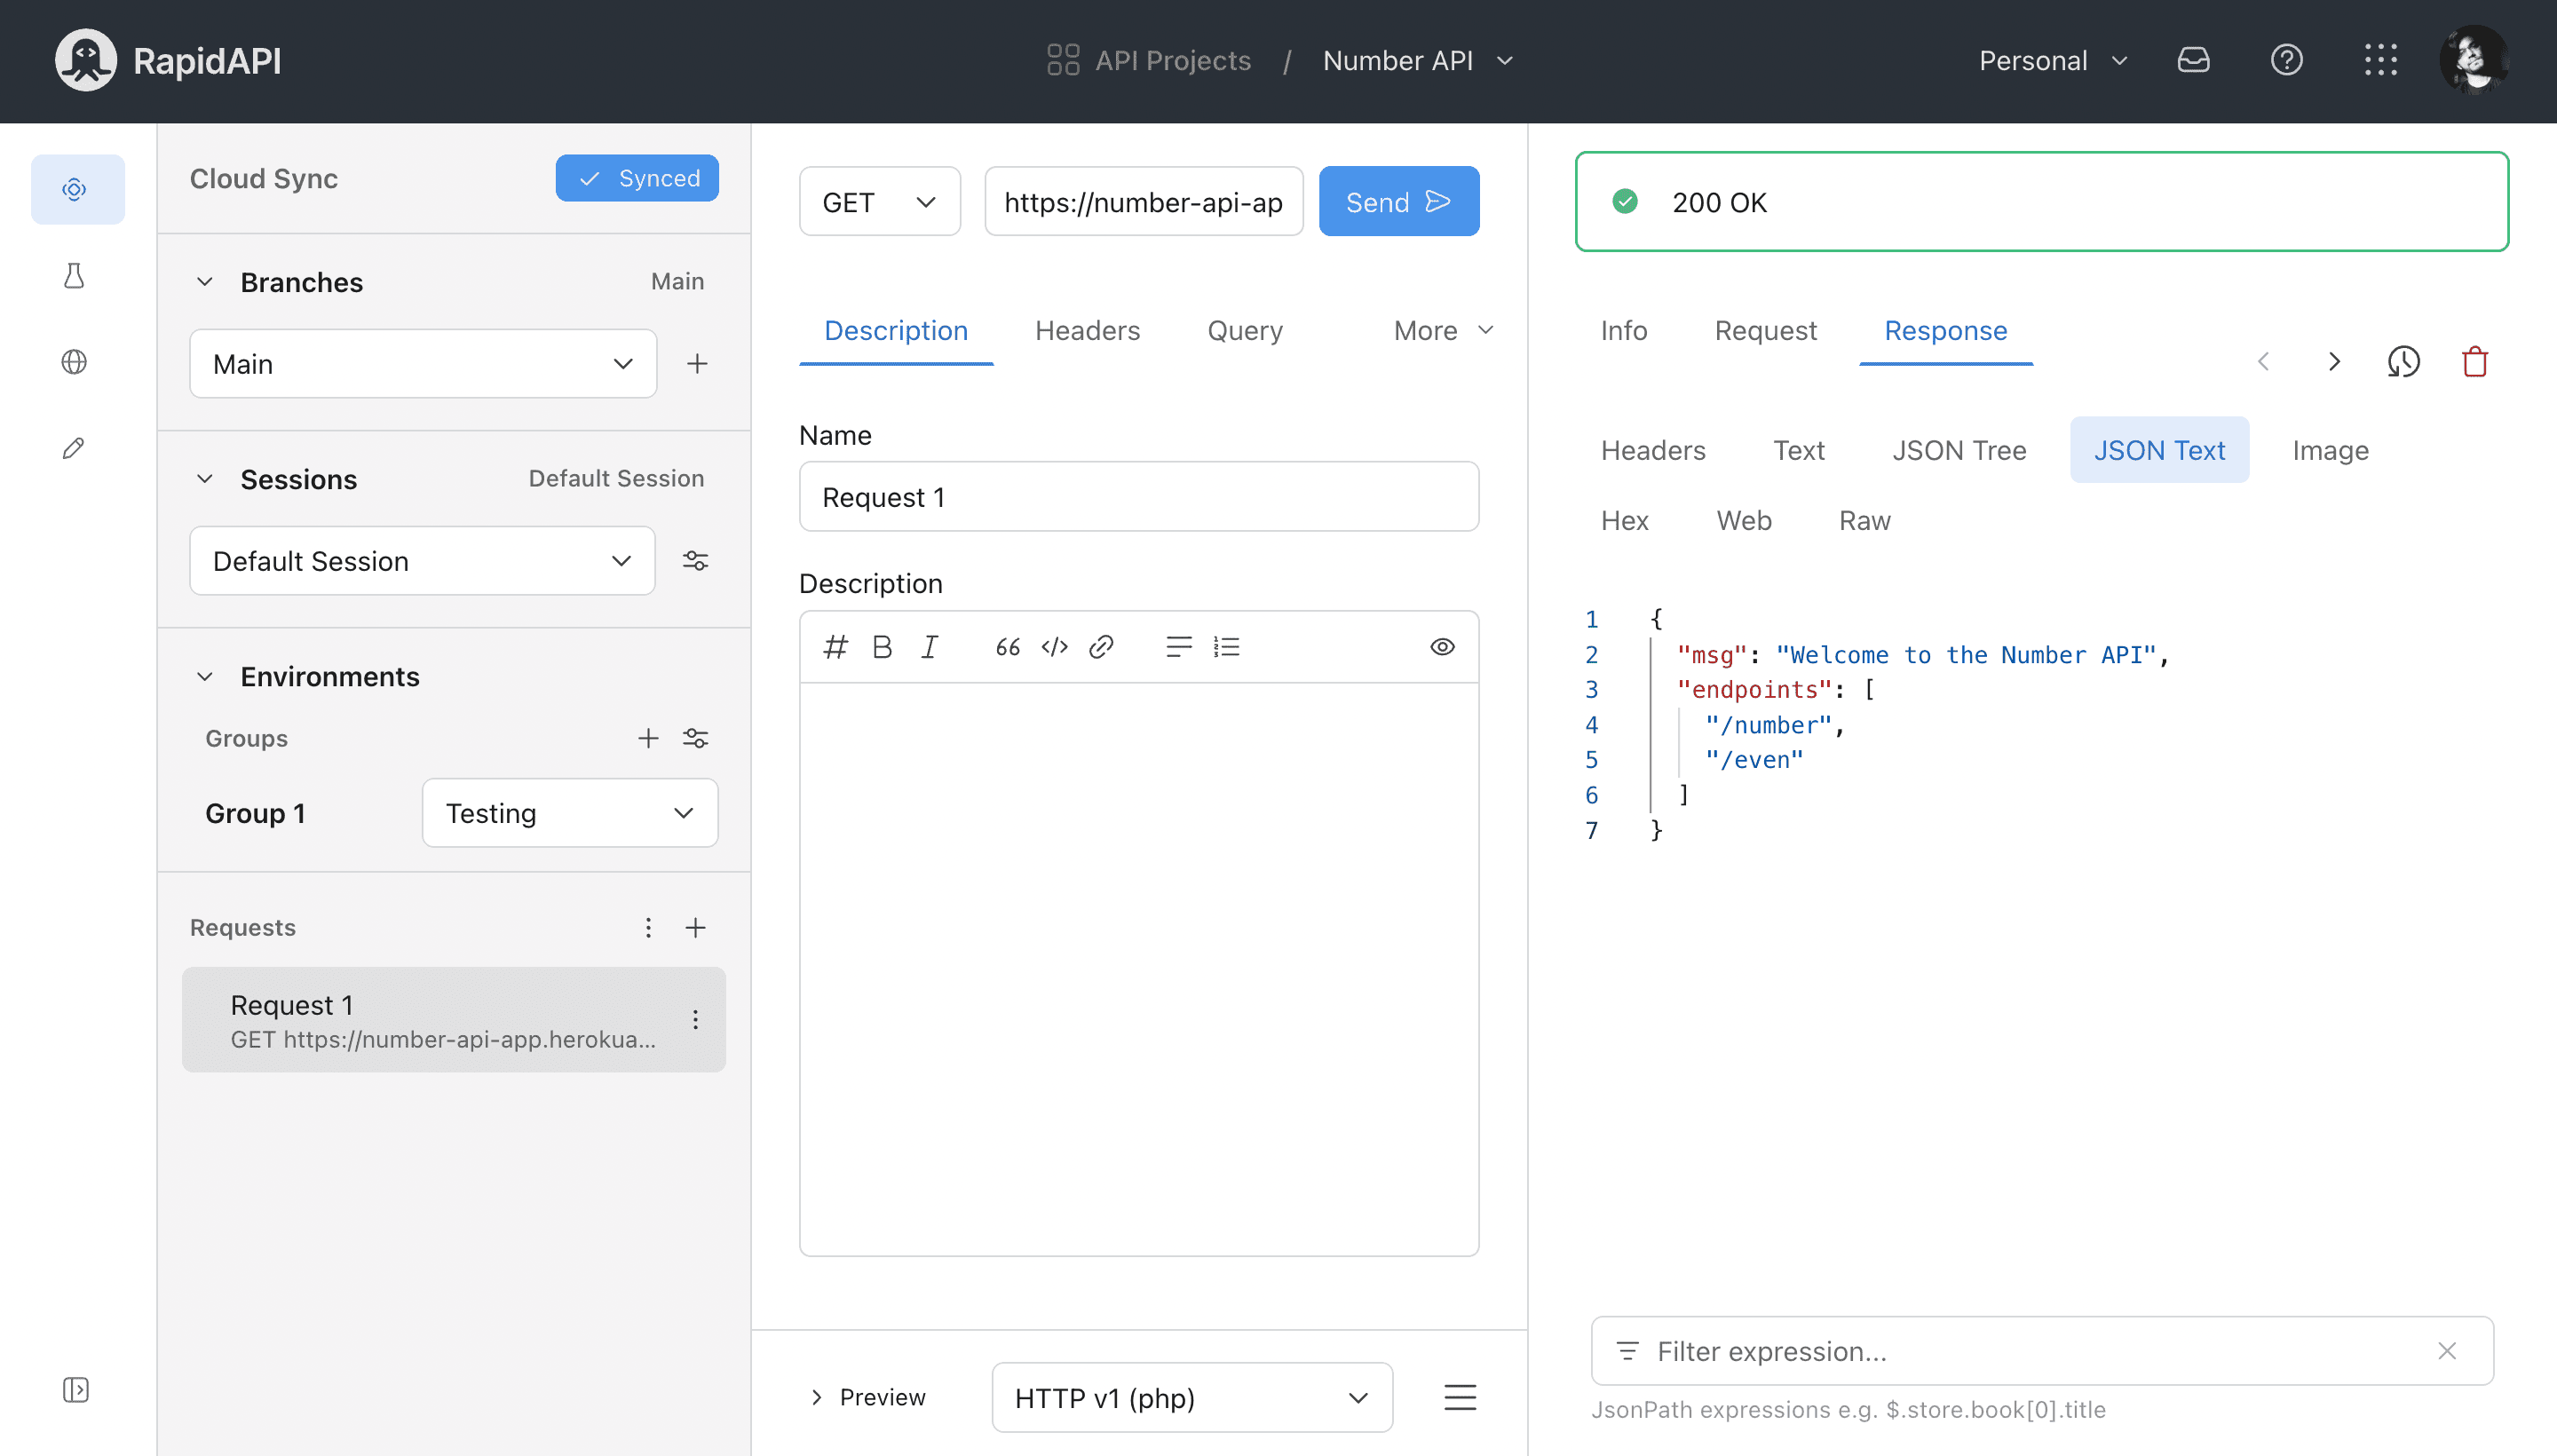Add a new environment group
This screenshot has height=1456, width=2557.
648,739
